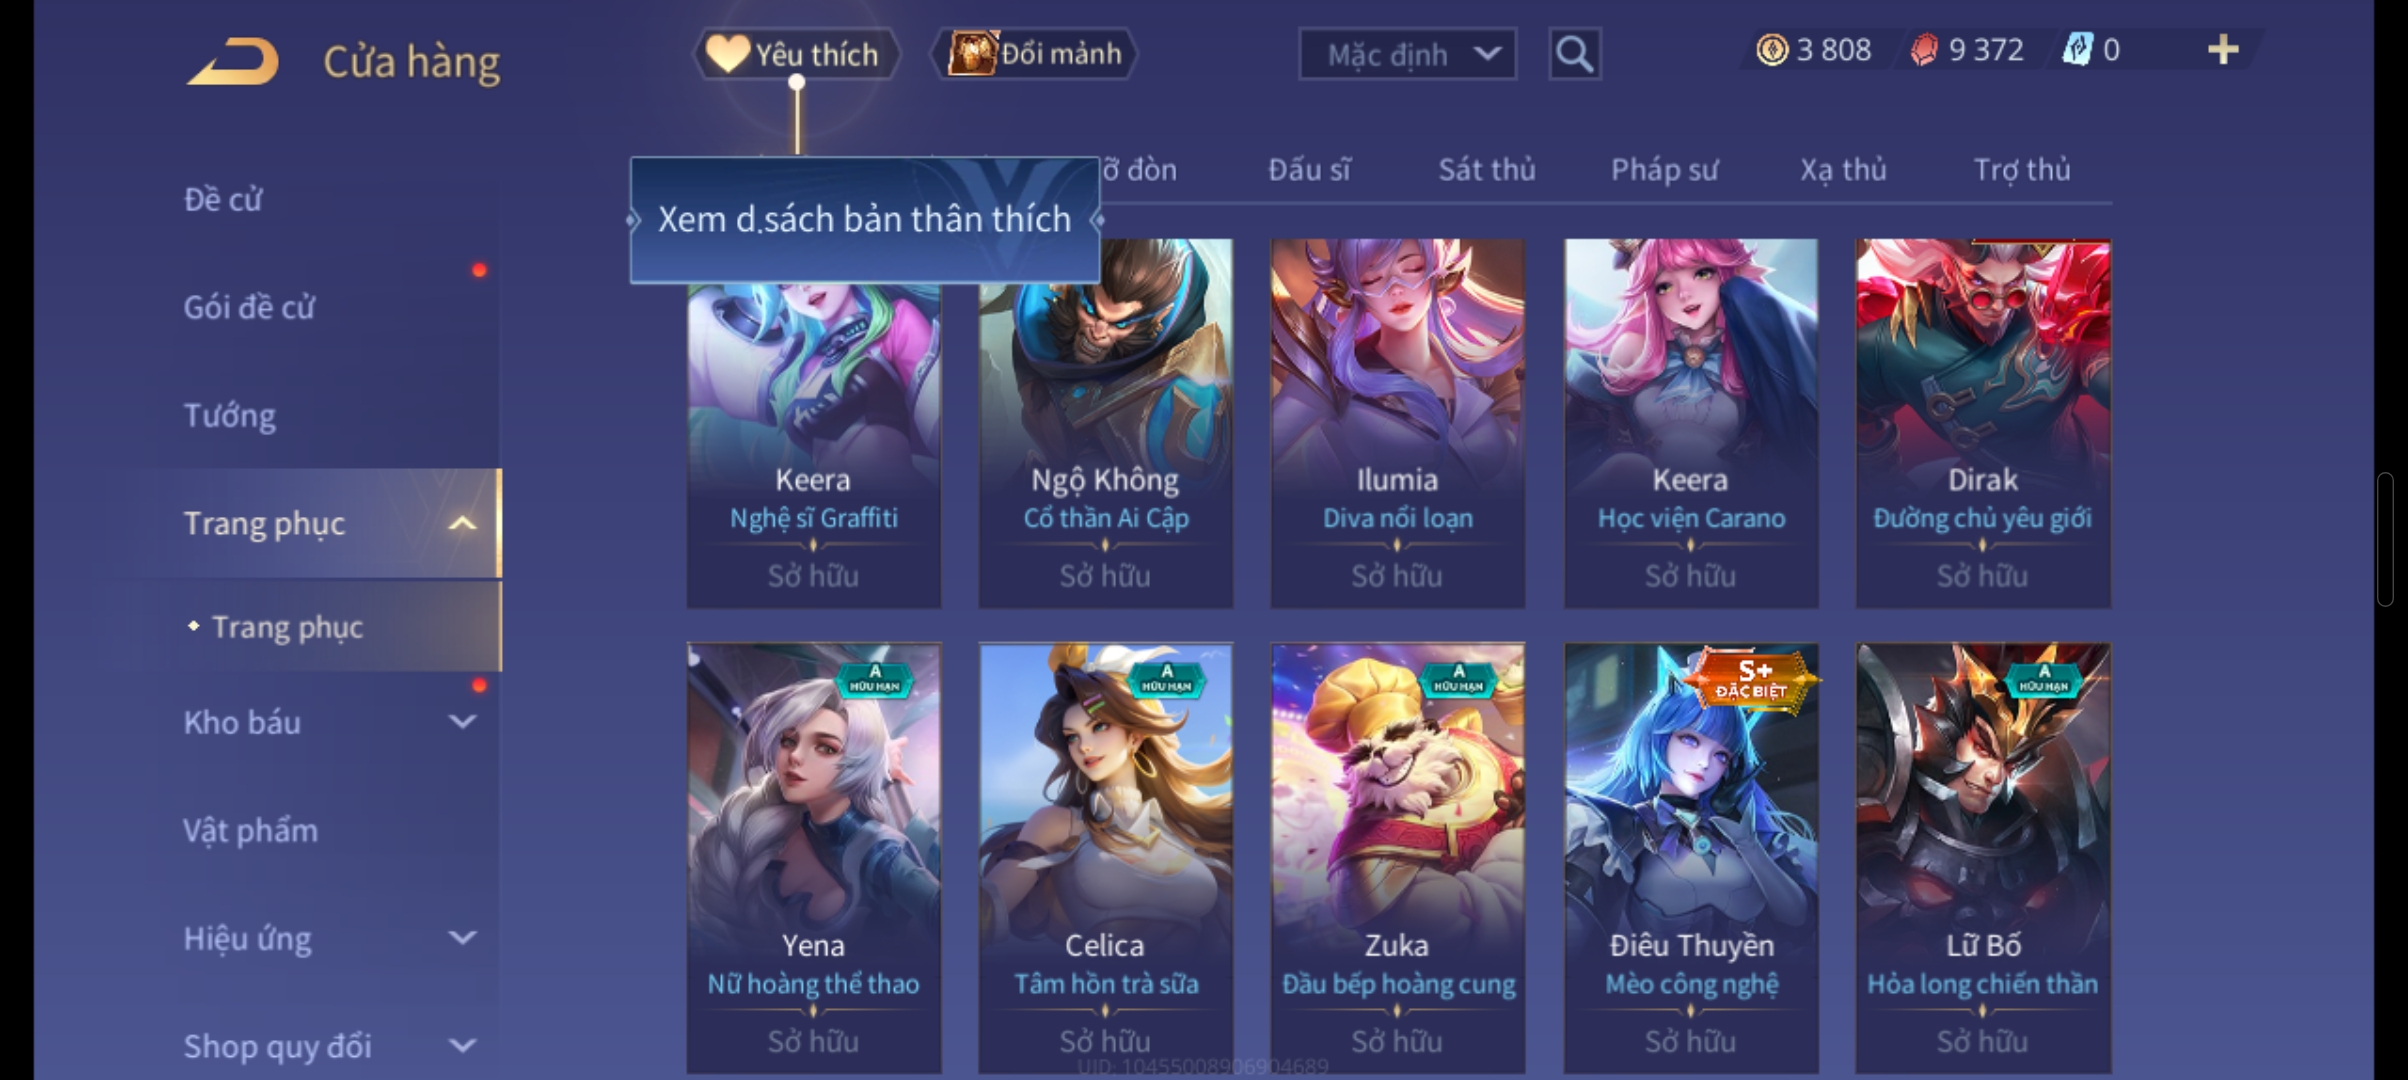The height and width of the screenshot is (1080, 2408).
Task: Expand the Kho báu sidebar section
Action: 461,722
